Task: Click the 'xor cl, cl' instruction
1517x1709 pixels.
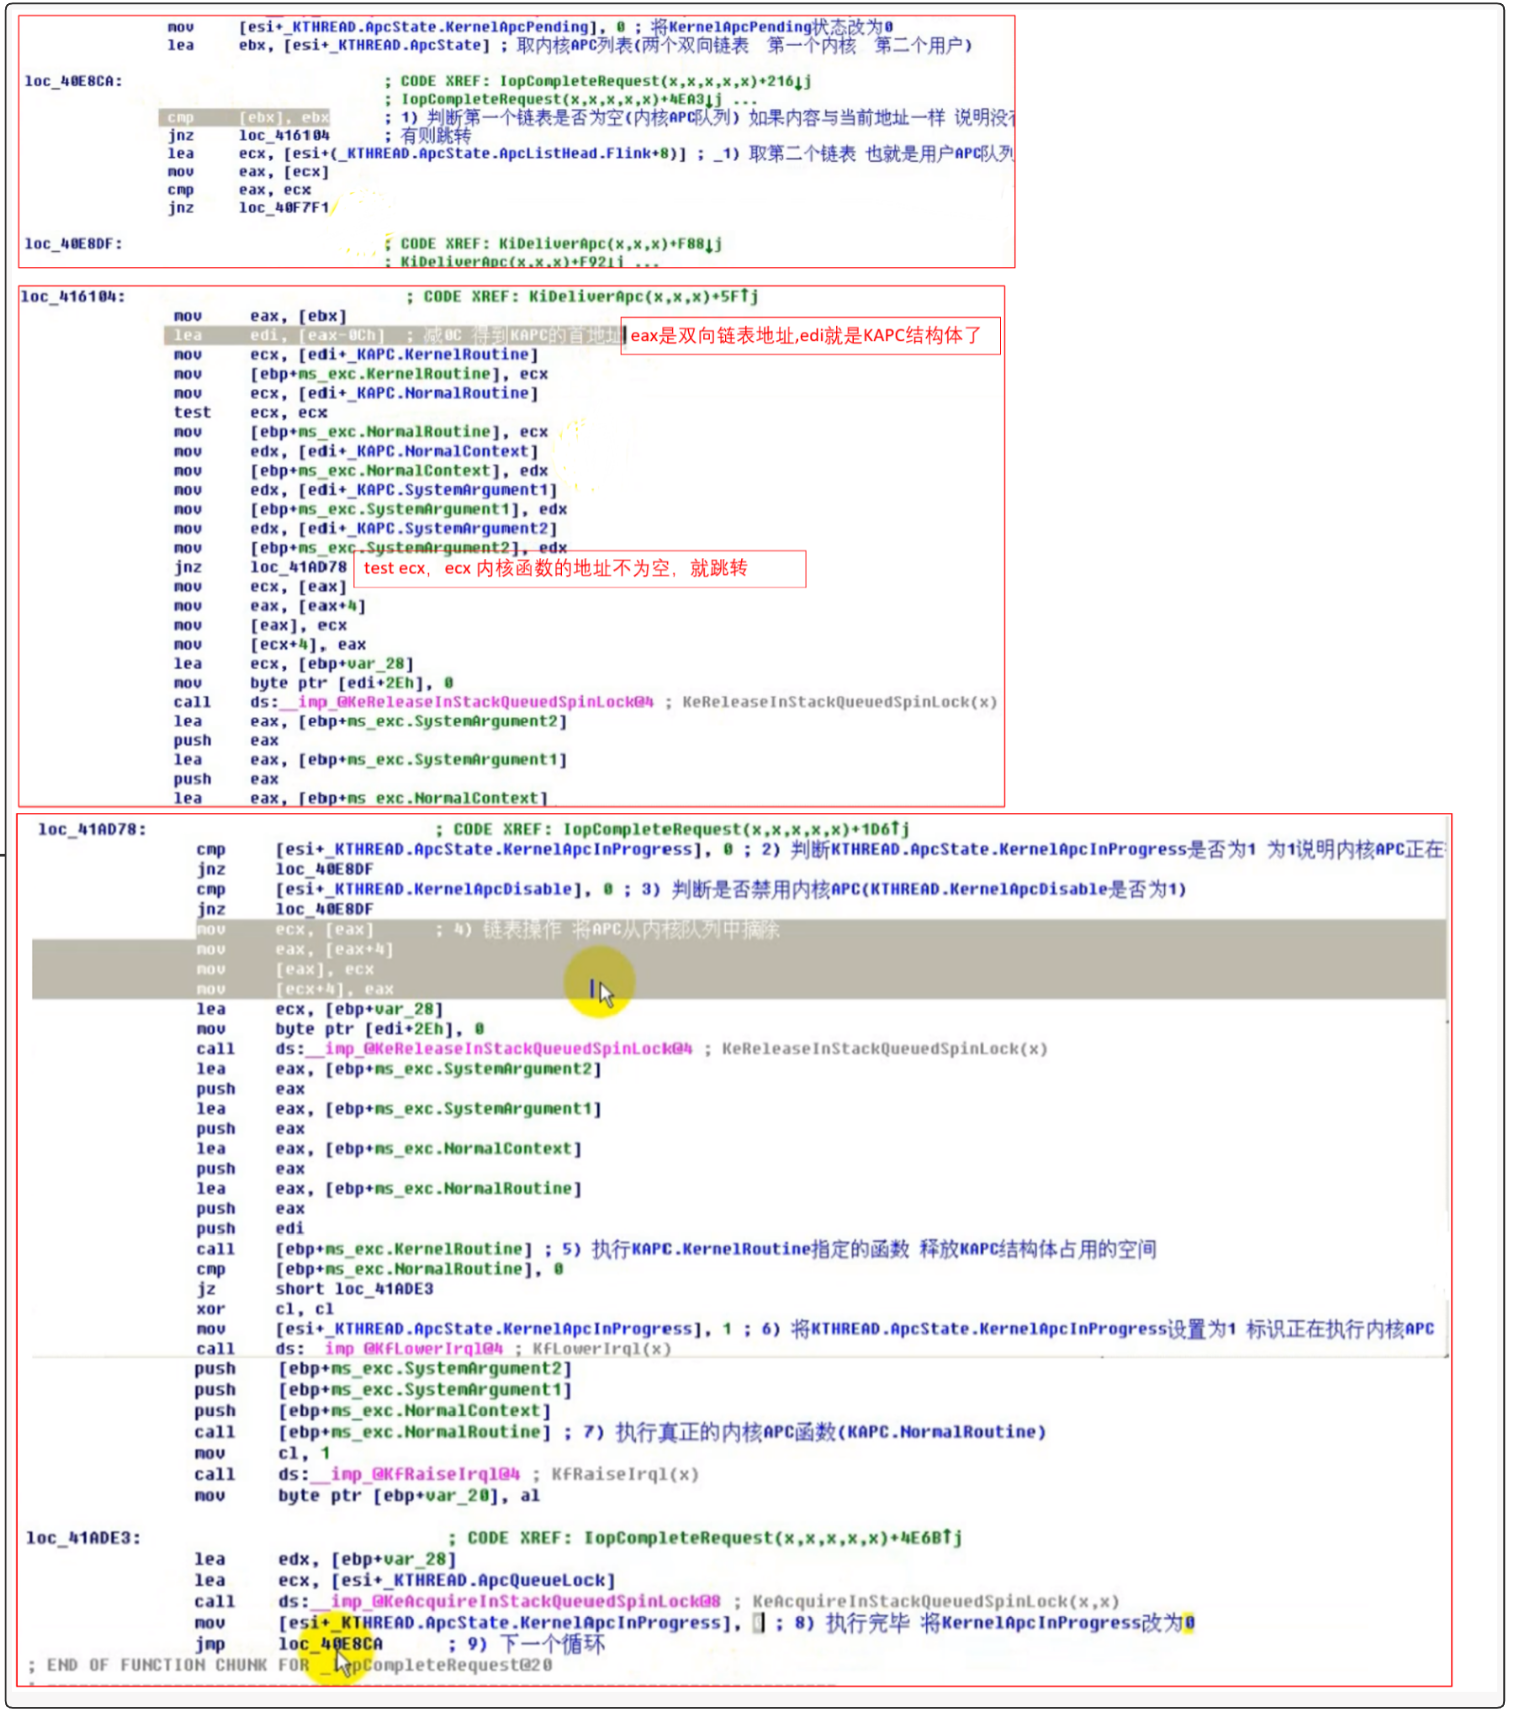Action: click(265, 1309)
